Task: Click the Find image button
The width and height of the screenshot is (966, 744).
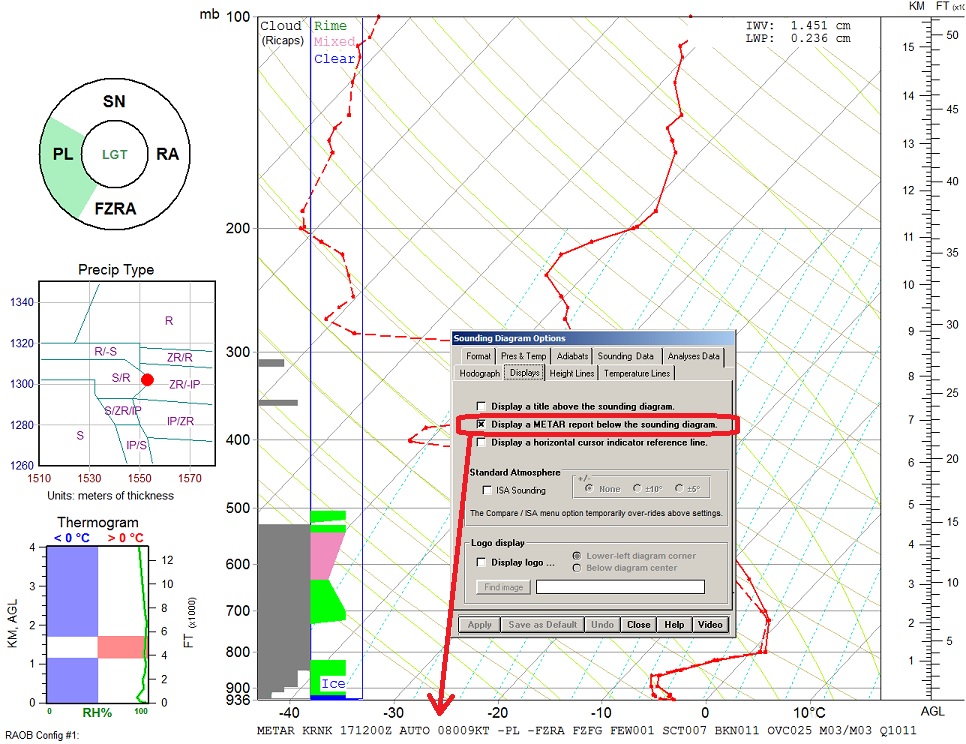Action: point(503,587)
